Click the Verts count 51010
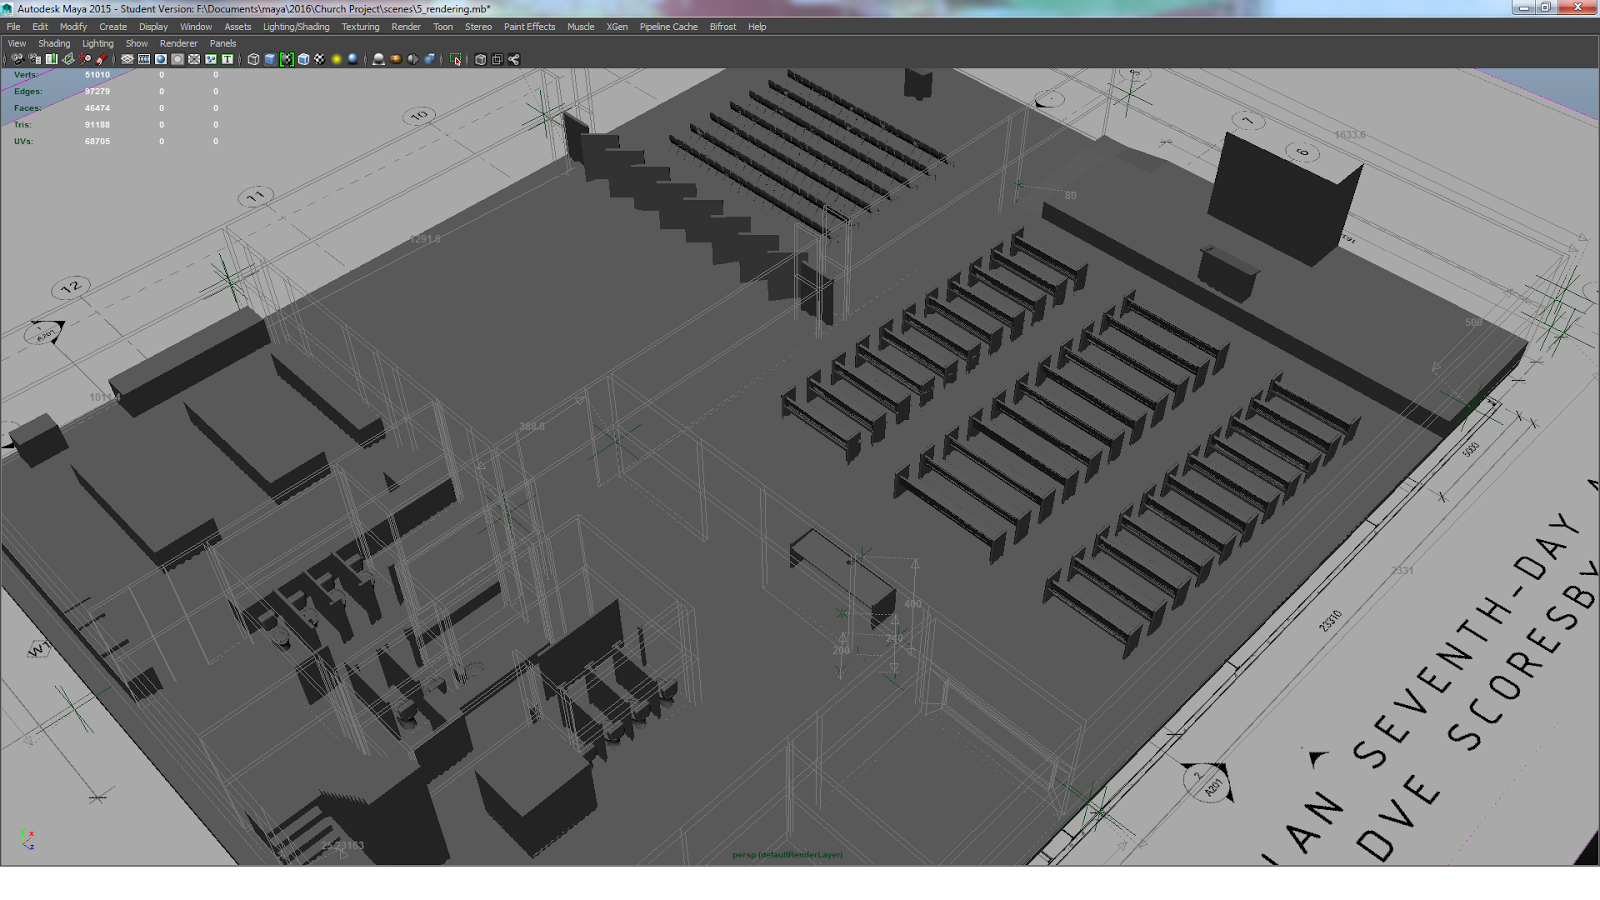 click(x=97, y=75)
